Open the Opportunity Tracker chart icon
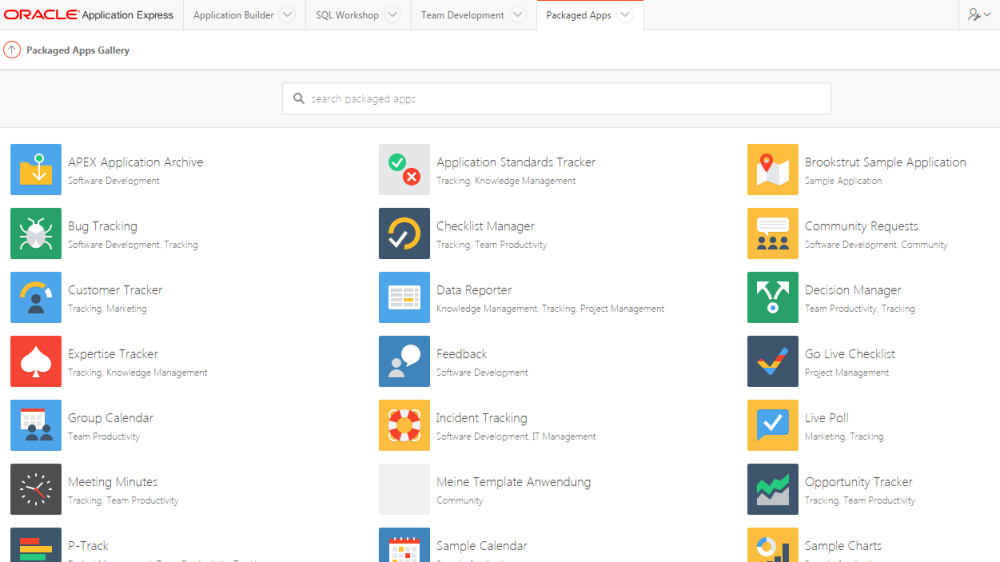The image size is (1000, 562). click(772, 489)
